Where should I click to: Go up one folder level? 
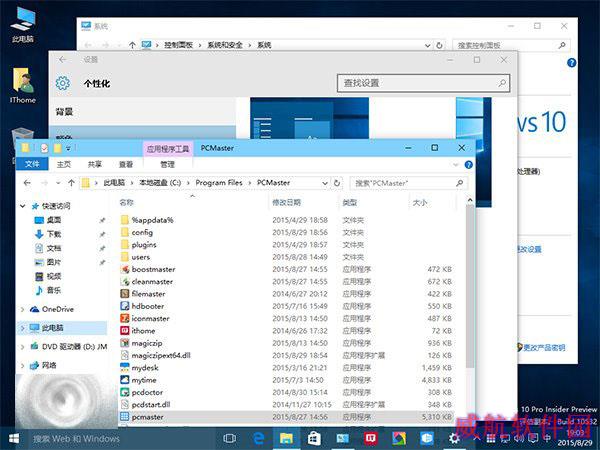click(71, 183)
